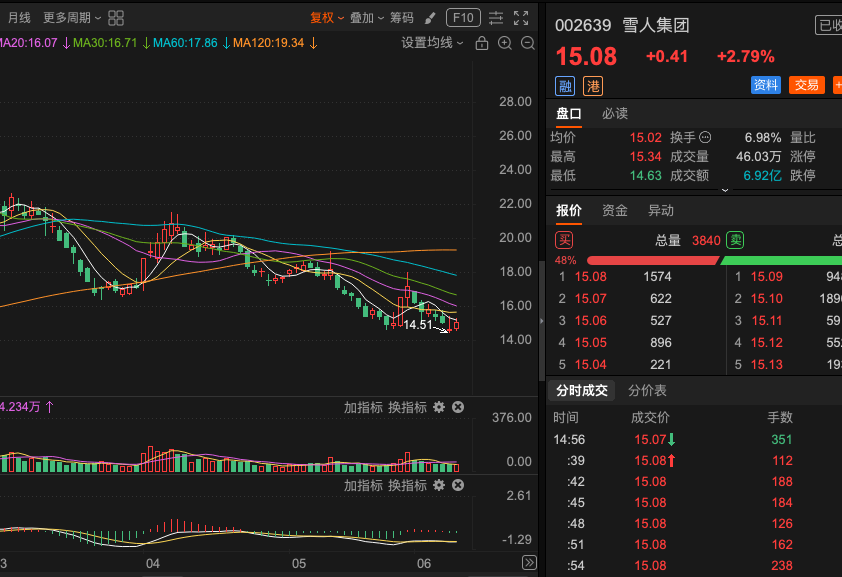Select the drawing brush tool icon
Viewport: 842px width, 577px height.
(x=430, y=18)
